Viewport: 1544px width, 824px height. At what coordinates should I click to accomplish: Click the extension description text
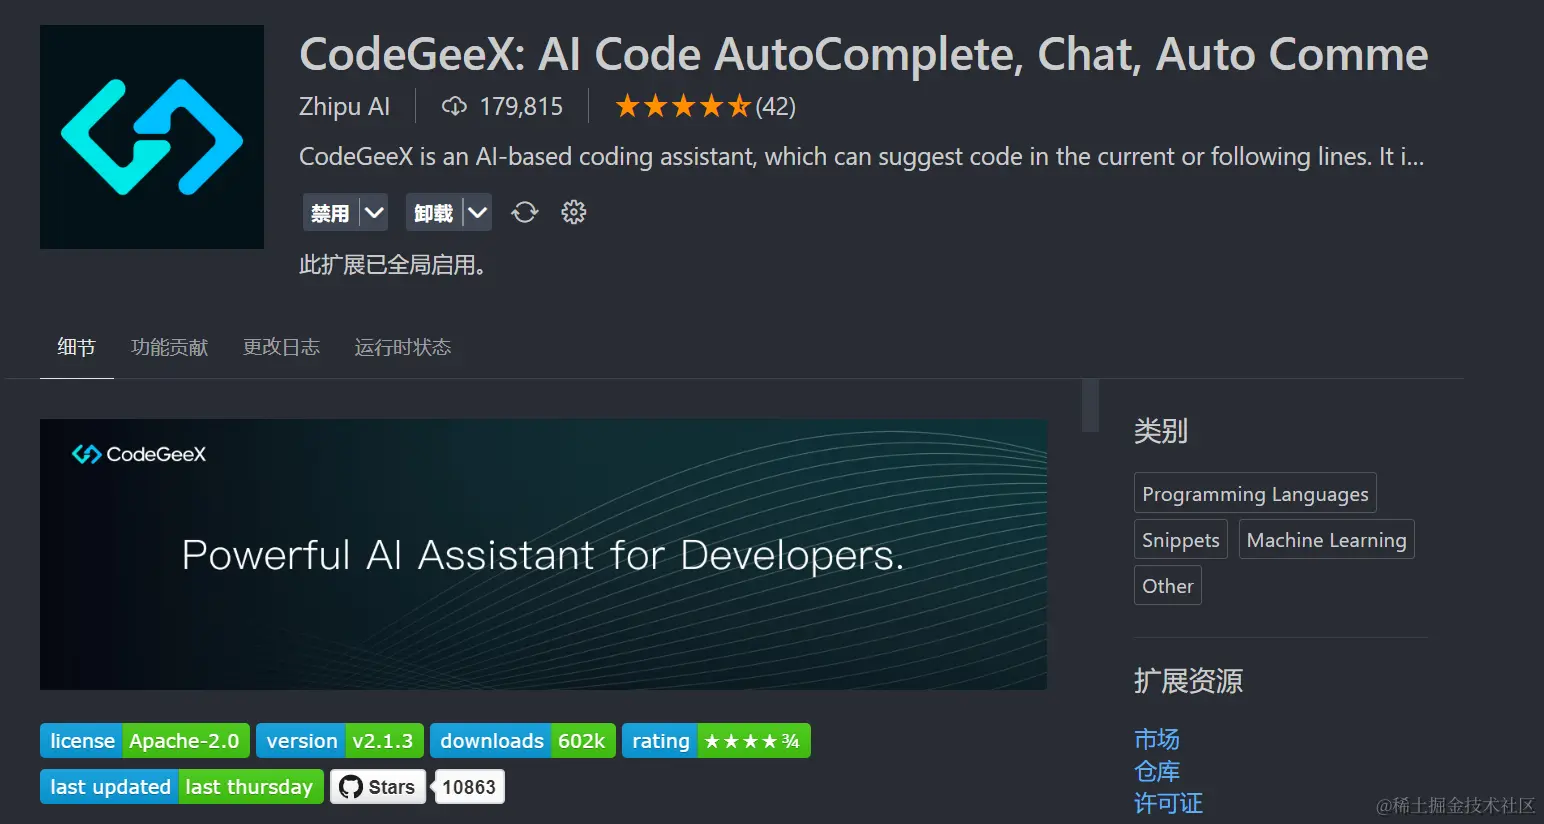click(861, 157)
